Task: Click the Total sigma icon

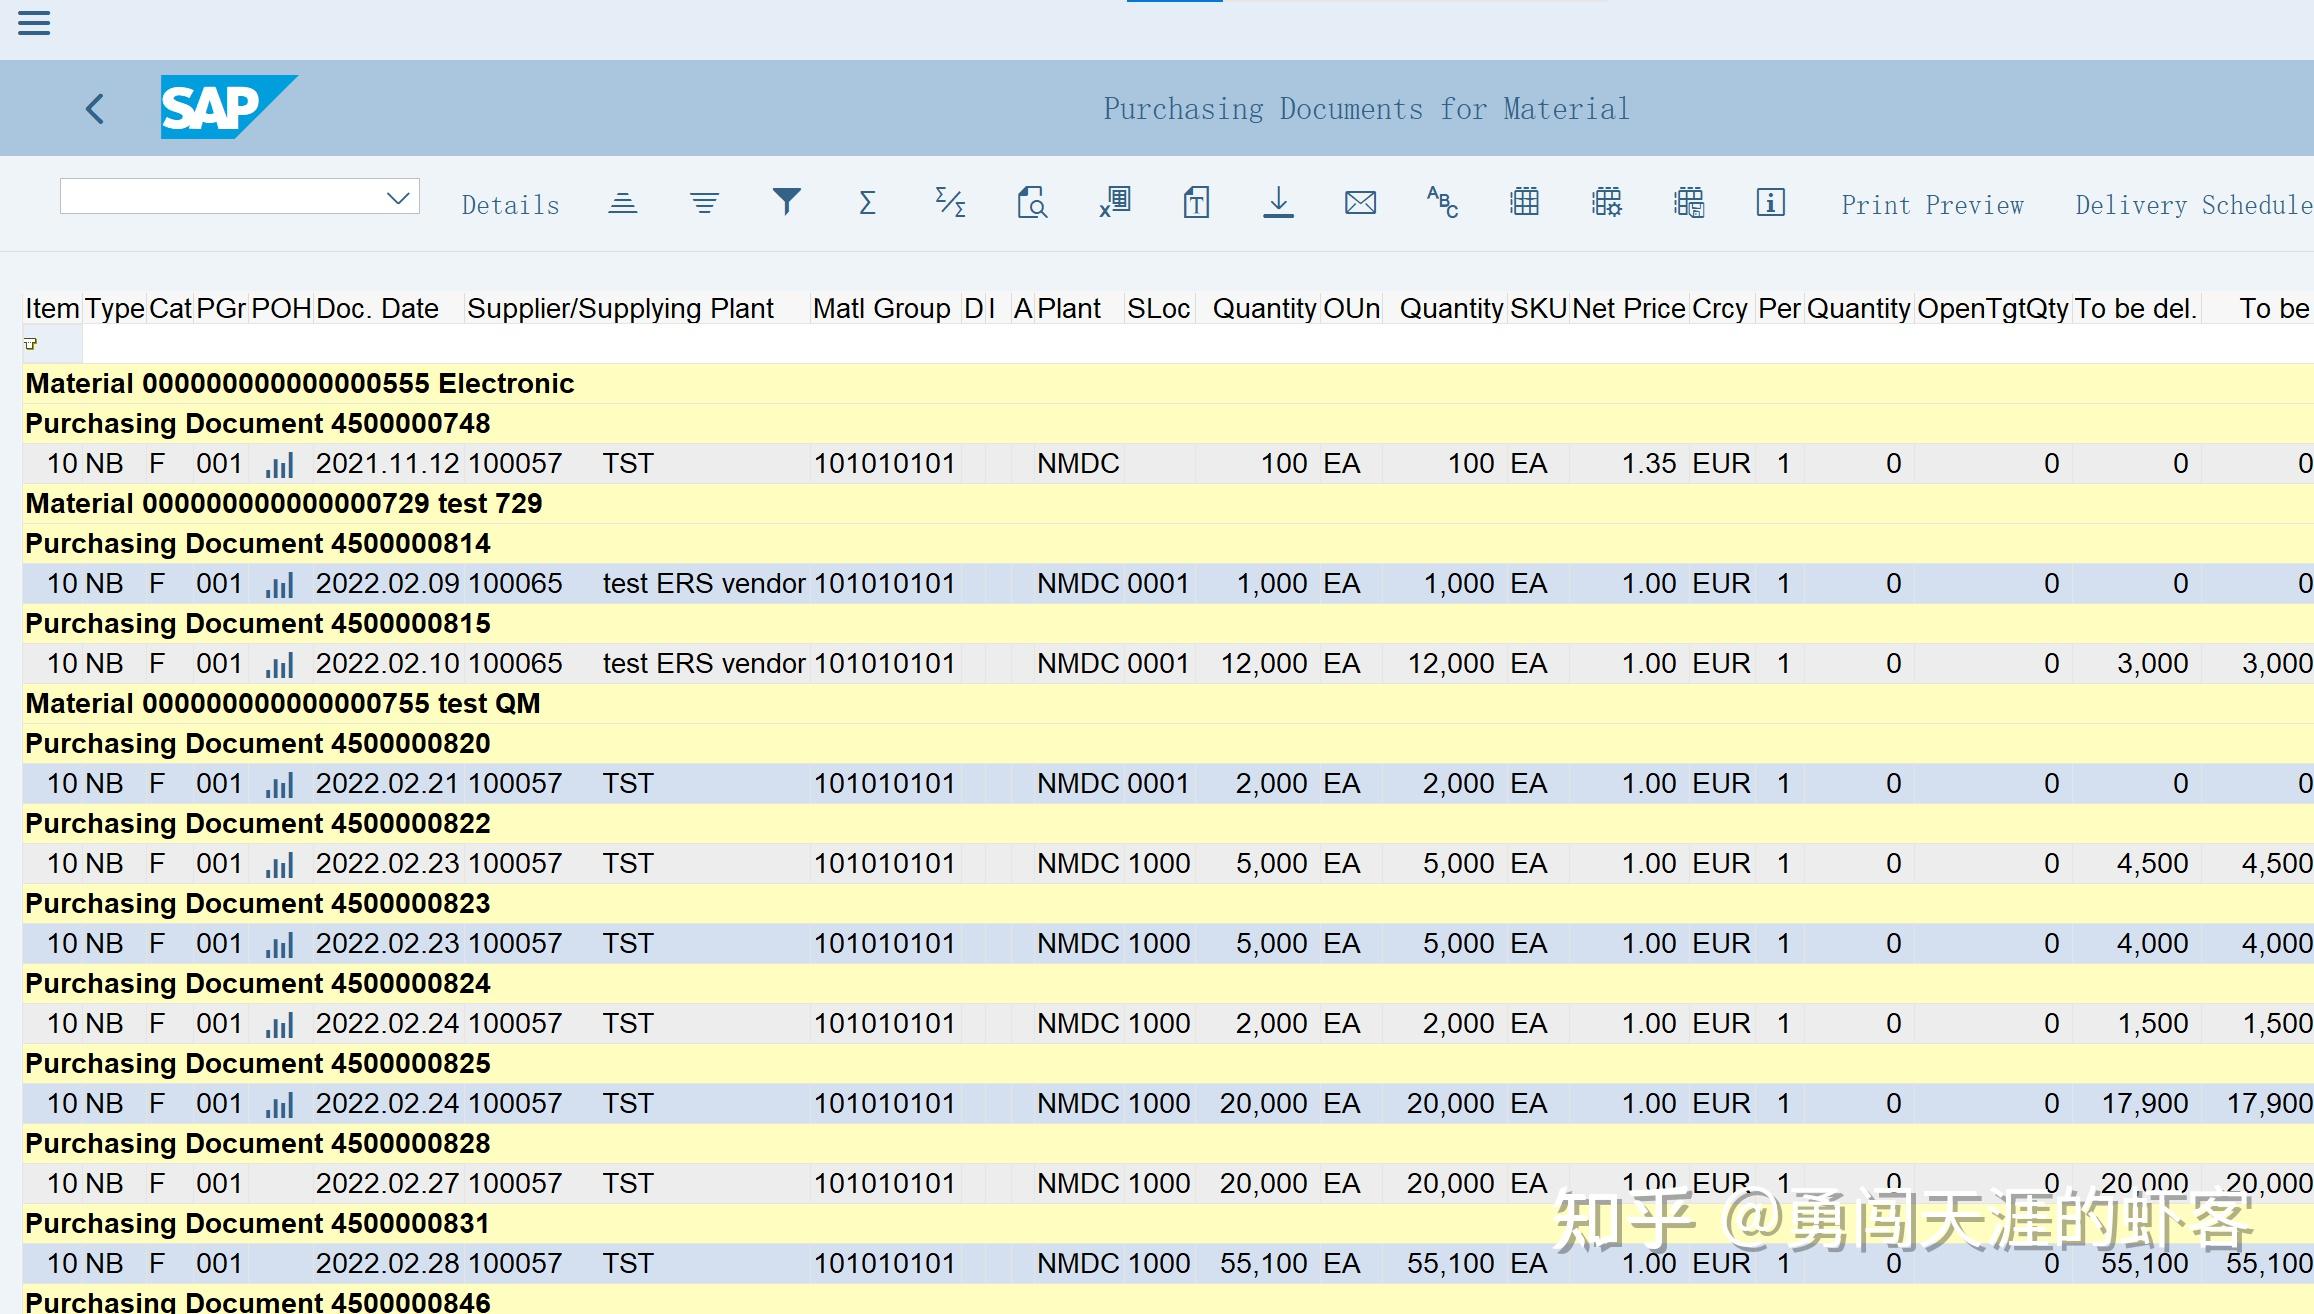Action: coord(867,203)
